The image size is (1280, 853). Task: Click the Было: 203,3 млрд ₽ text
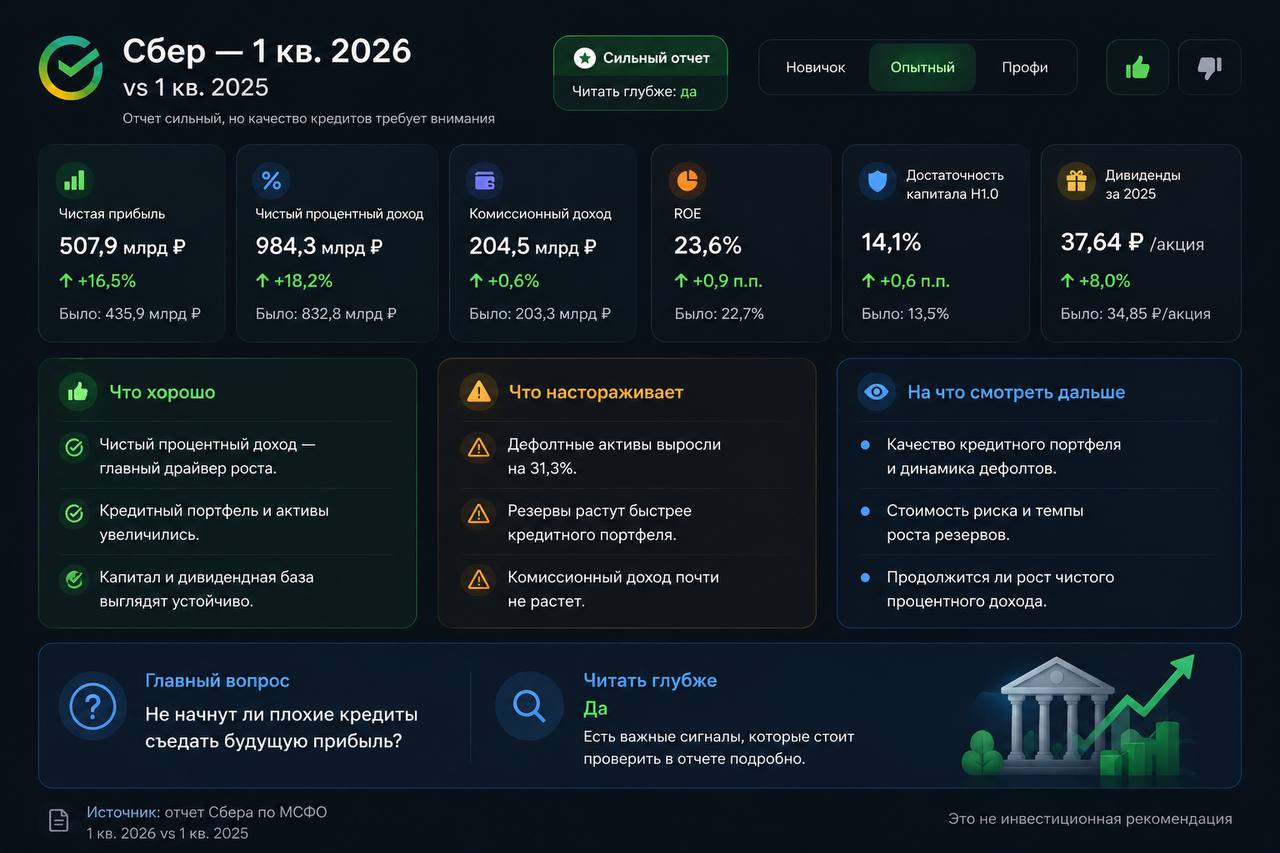tap(540, 314)
